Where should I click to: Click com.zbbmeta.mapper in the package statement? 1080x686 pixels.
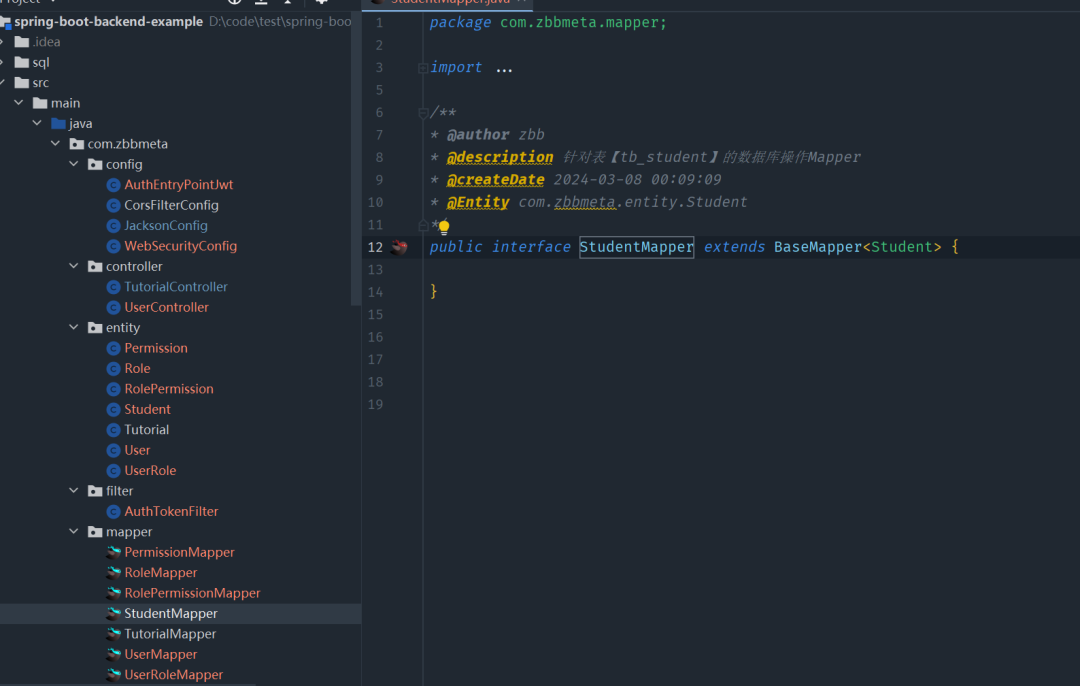click(x=579, y=23)
